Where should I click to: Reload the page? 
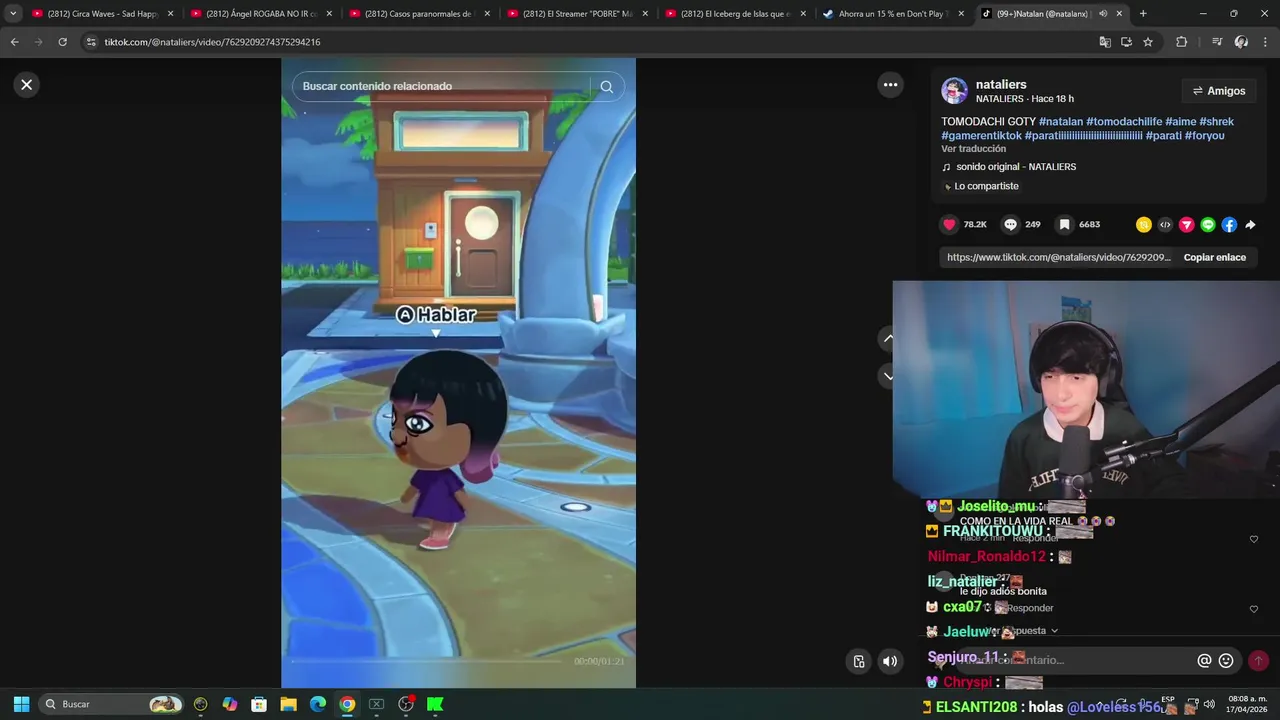point(62,42)
